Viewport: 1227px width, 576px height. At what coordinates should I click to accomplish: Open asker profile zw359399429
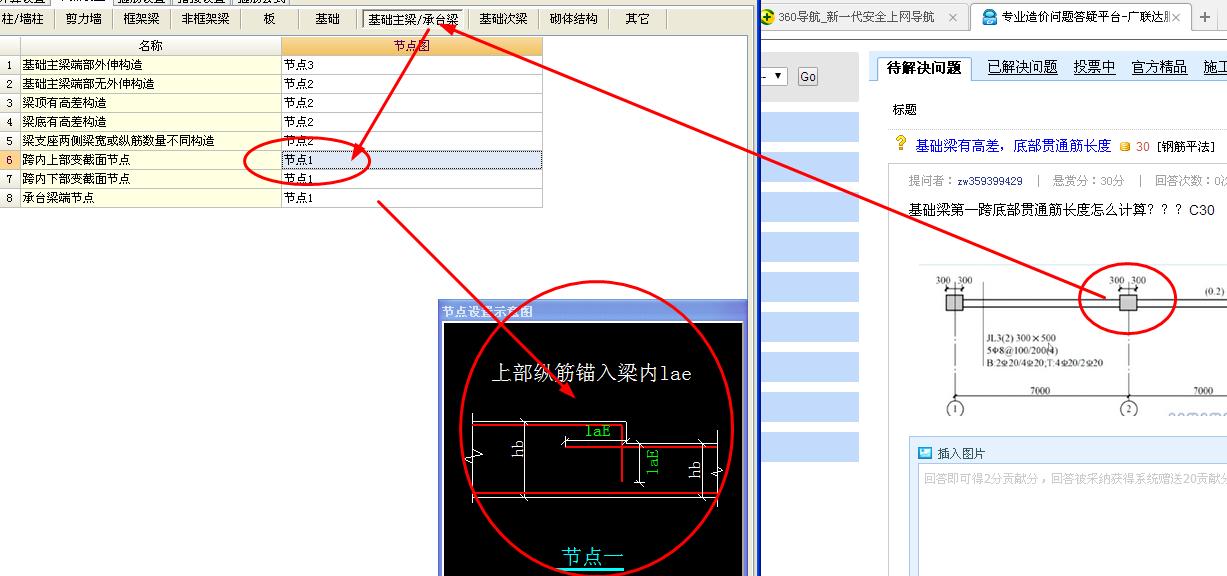(990, 181)
